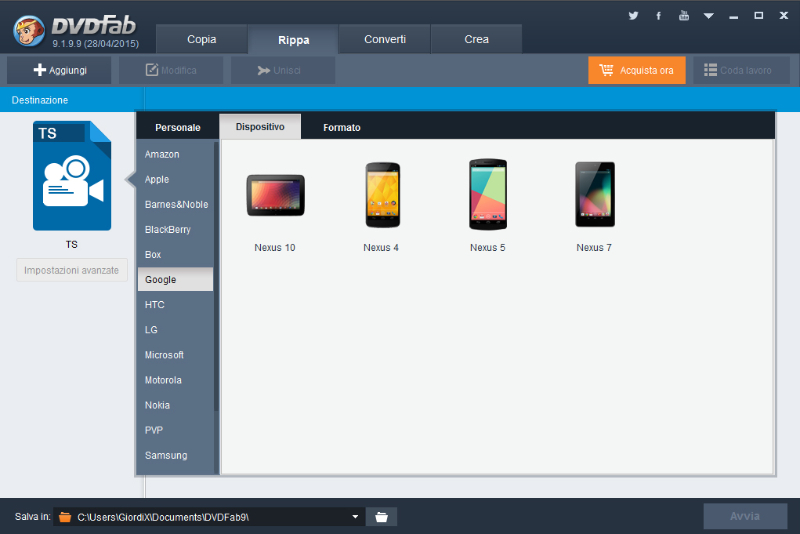Expand the title bar dropdown menu arrow
The width and height of the screenshot is (800, 534).
[x=709, y=16]
